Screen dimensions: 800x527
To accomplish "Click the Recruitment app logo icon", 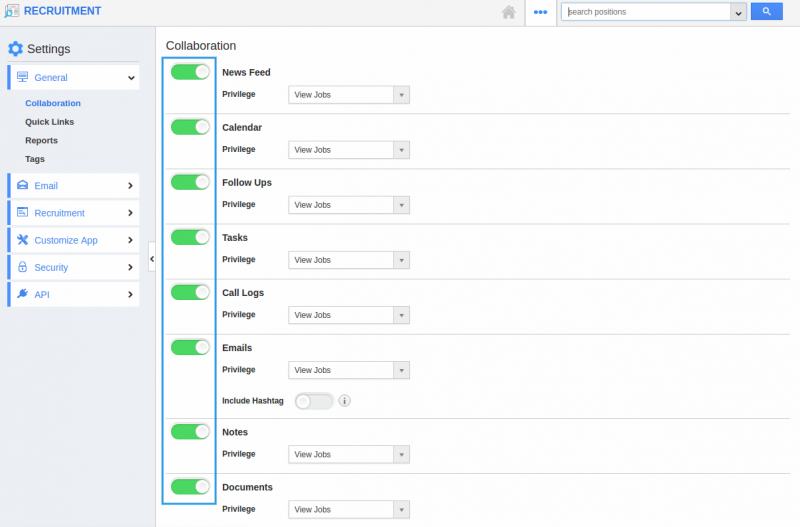I will click(11, 11).
